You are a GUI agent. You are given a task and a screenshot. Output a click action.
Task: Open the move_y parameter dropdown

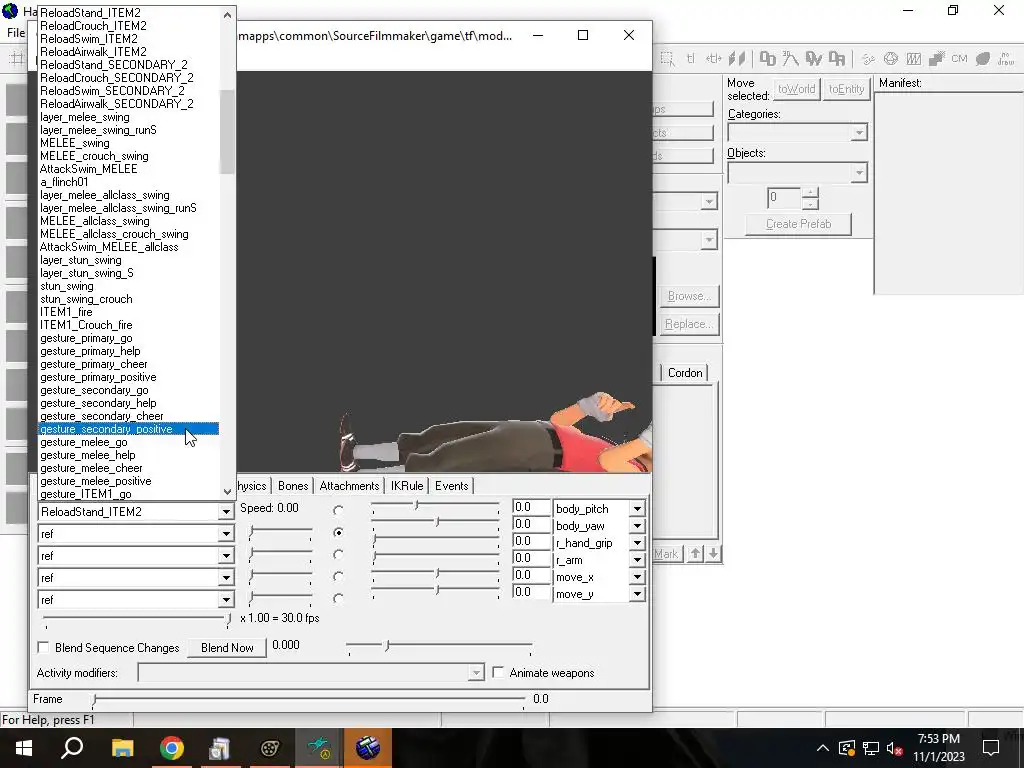coord(637,594)
